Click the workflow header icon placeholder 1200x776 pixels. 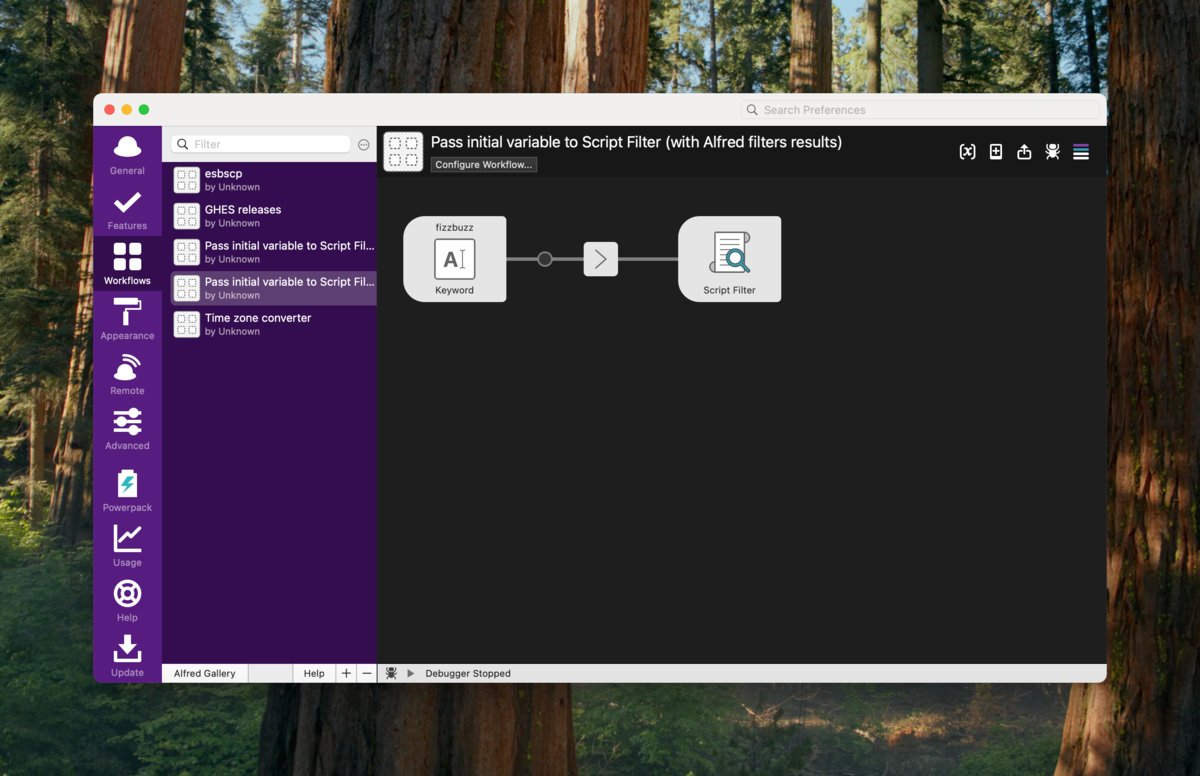click(x=403, y=152)
